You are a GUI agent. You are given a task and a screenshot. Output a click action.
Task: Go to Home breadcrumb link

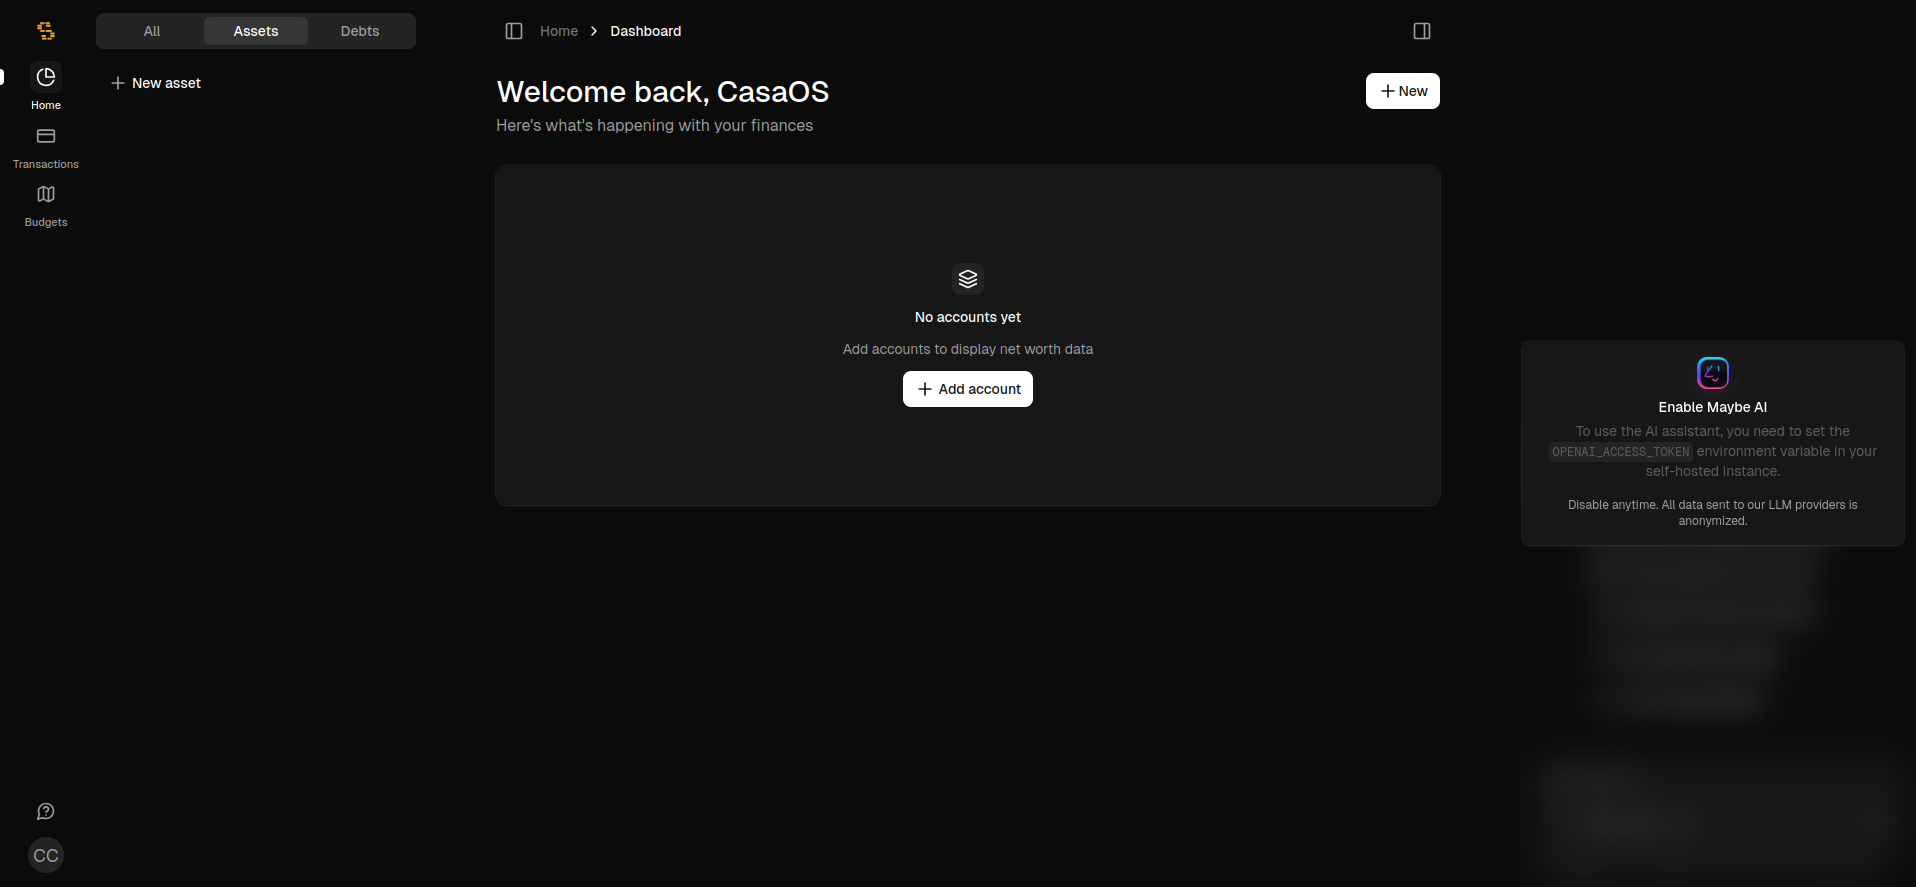559,31
